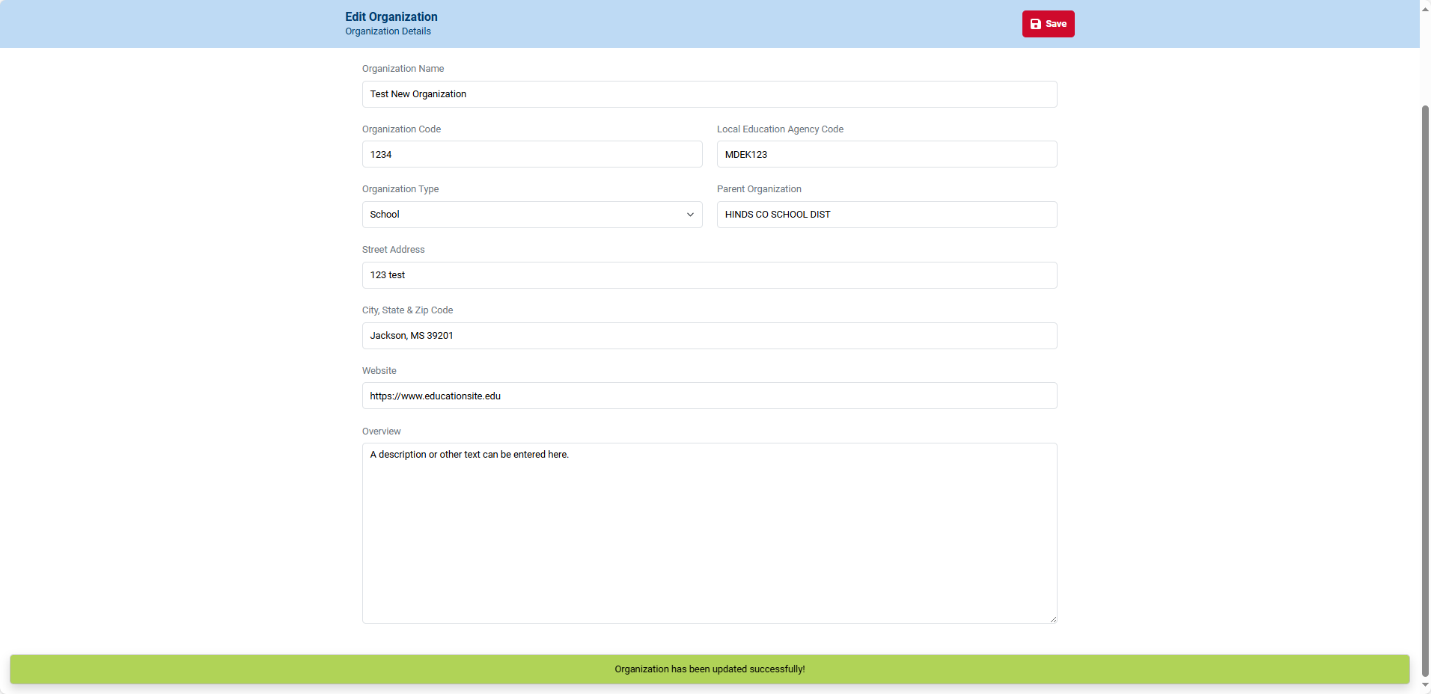1431x694 pixels.
Task: Click the success message banner
Action: [709, 669]
